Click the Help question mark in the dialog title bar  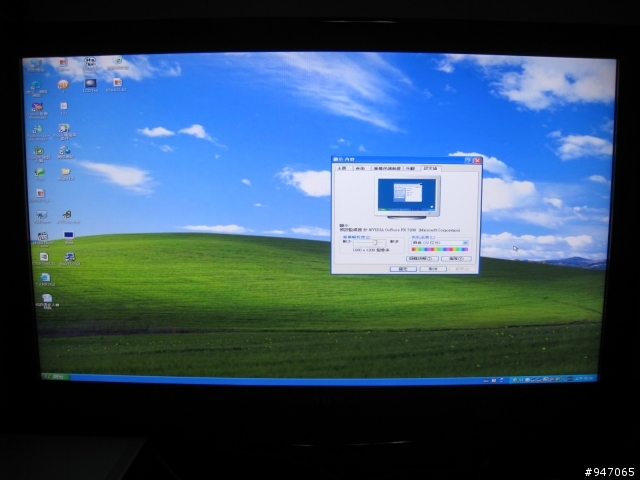(468, 160)
